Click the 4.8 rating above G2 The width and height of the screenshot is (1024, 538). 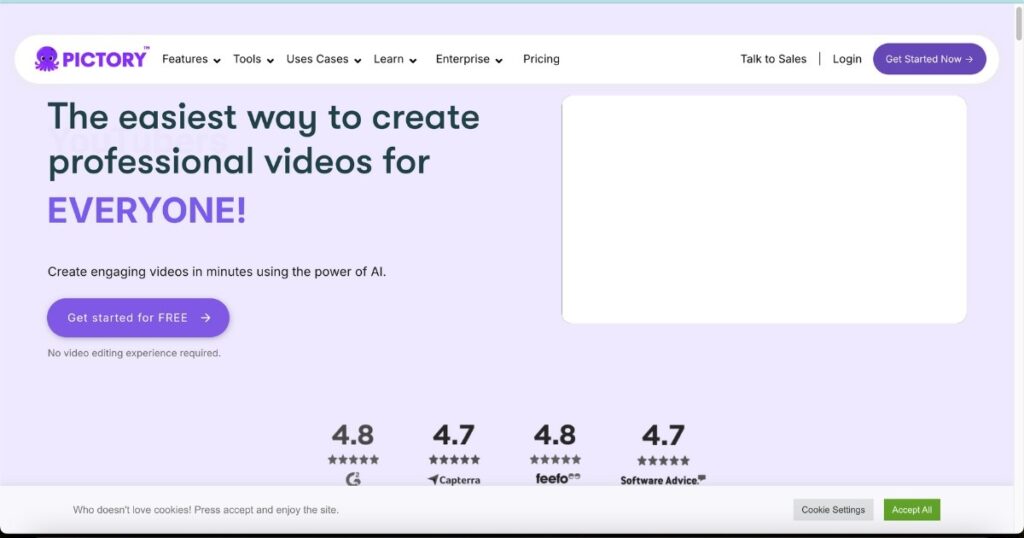pos(353,435)
